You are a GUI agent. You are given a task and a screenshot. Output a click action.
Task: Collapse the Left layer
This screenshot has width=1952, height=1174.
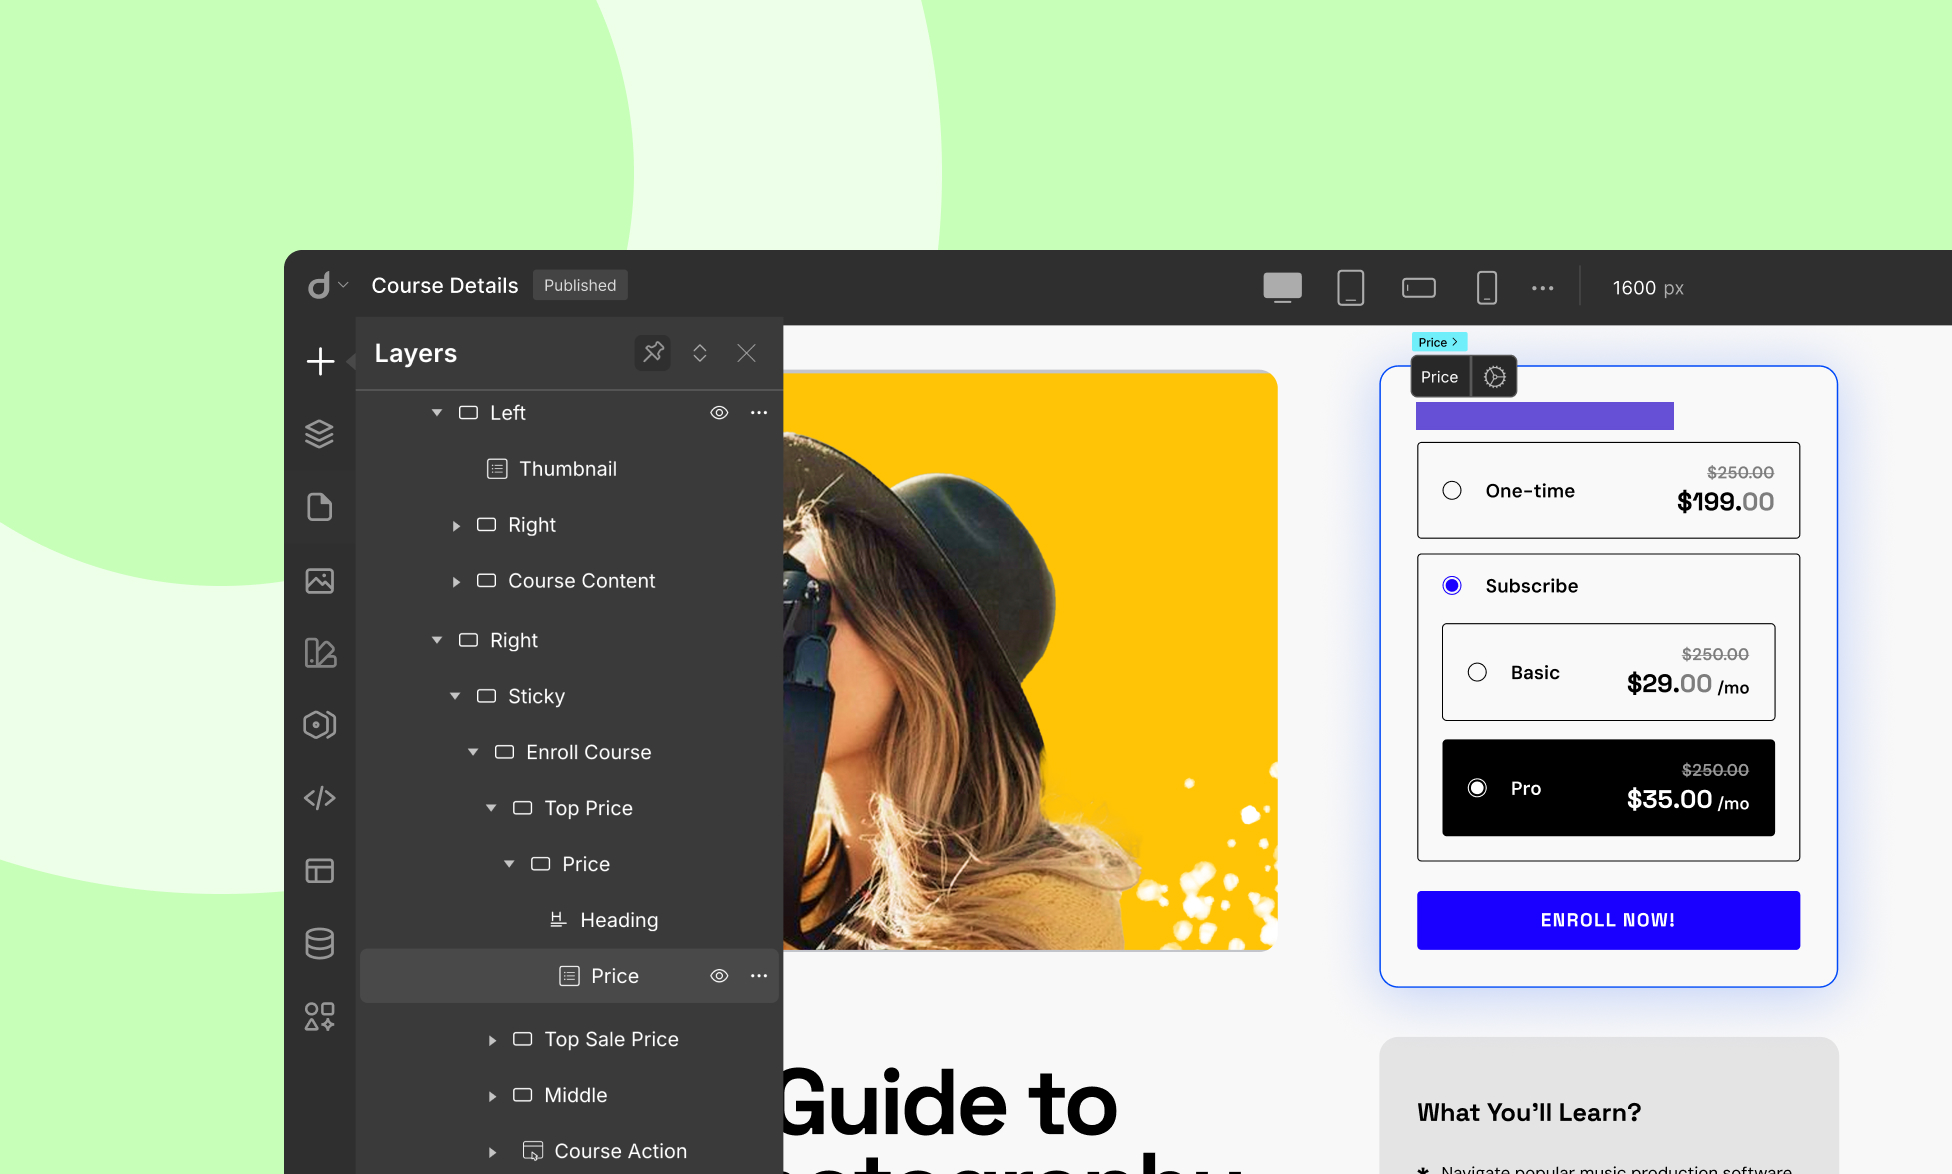[x=437, y=413]
